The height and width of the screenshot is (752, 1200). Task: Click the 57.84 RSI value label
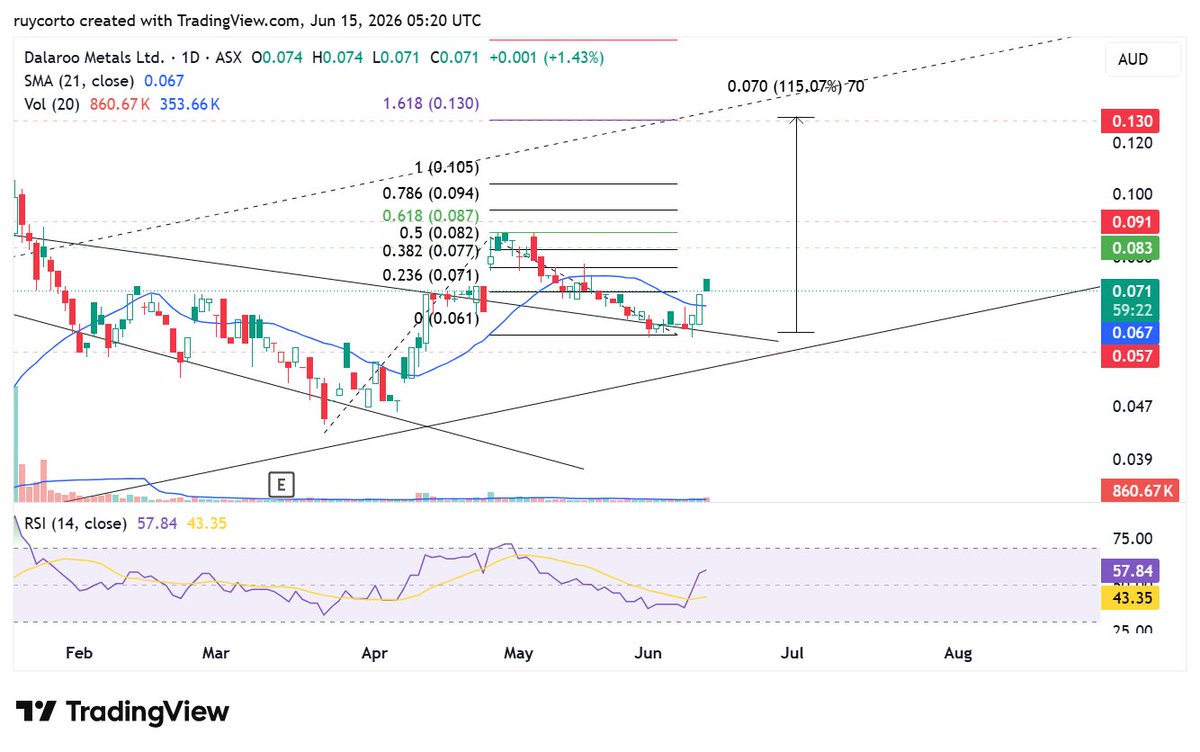coord(1129,572)
